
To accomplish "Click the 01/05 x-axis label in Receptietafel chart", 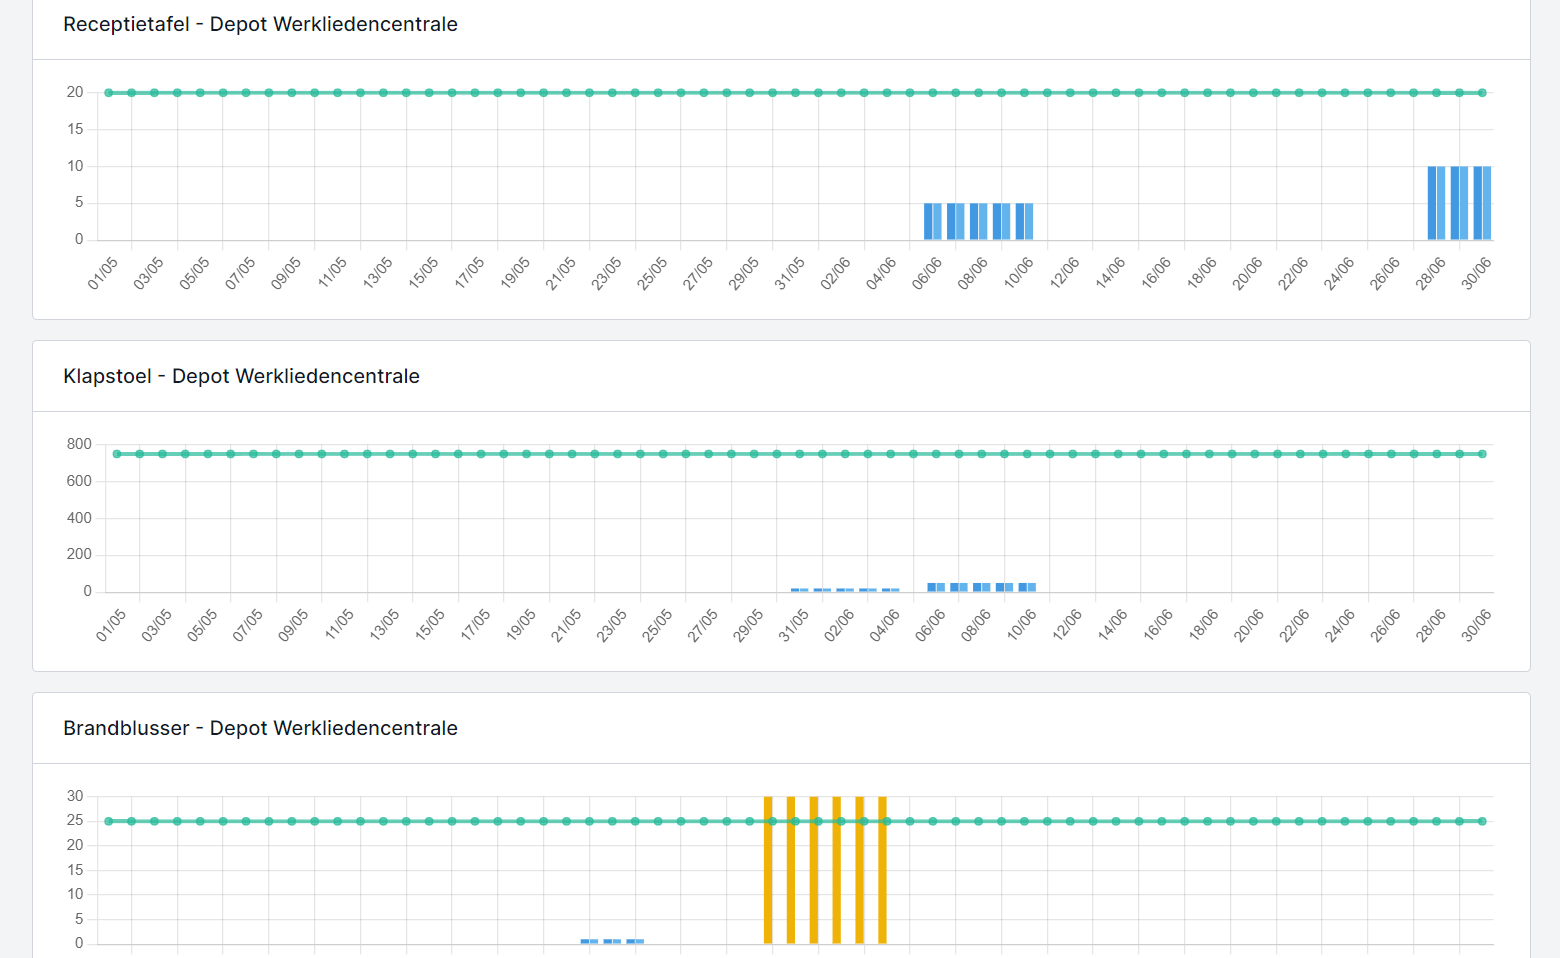I will (103, 273).
